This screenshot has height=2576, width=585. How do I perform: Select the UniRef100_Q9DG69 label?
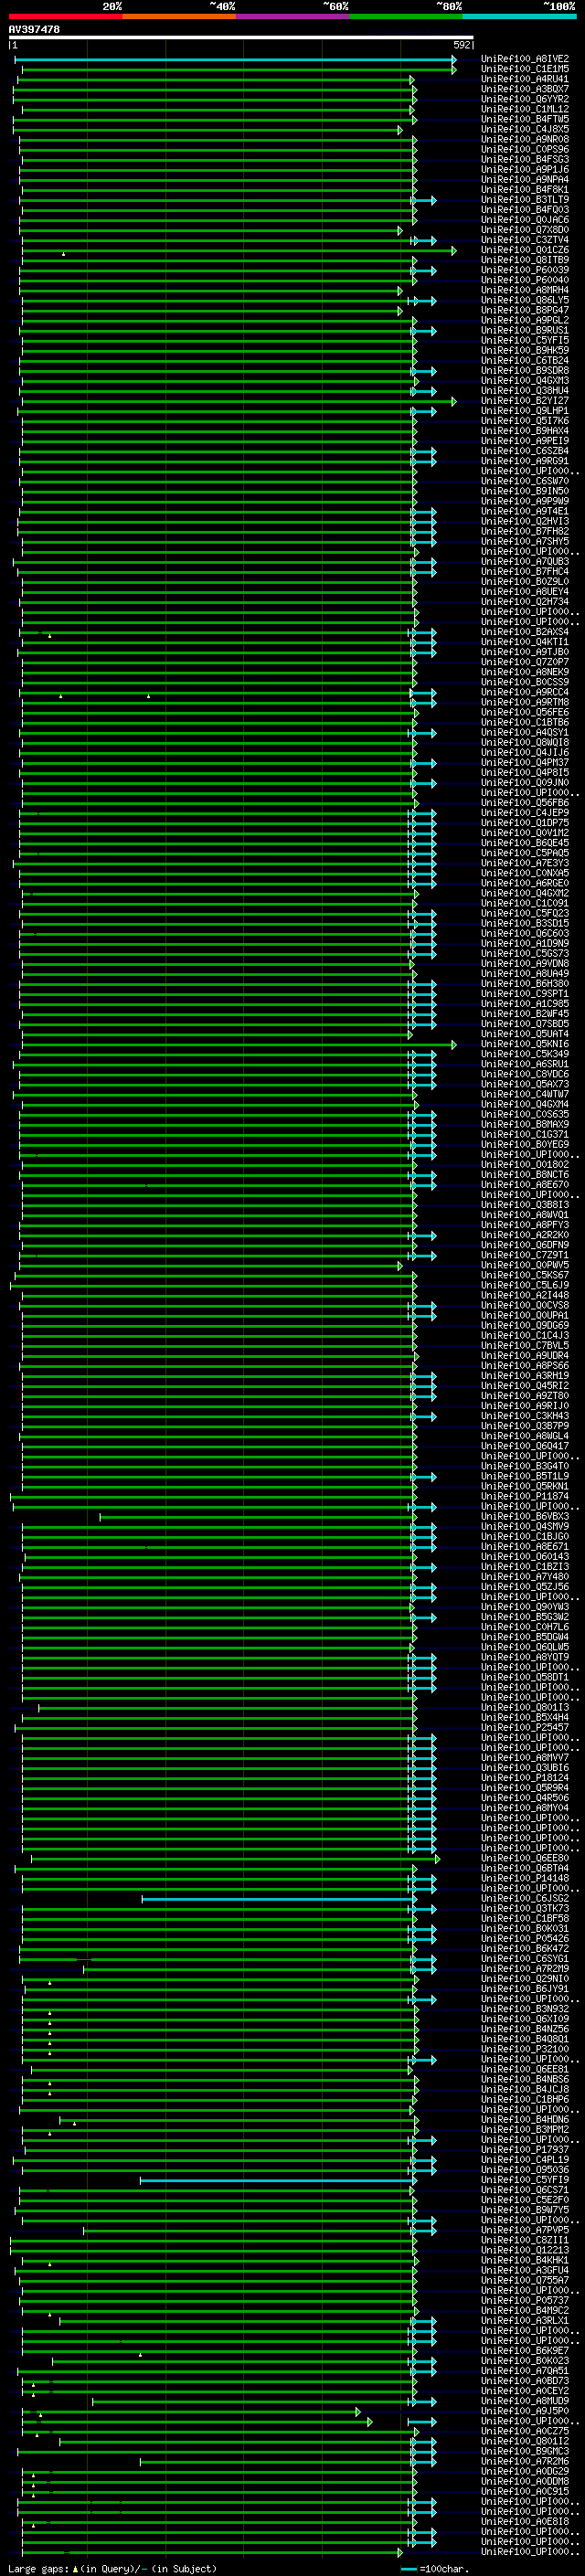point(525,1326)
